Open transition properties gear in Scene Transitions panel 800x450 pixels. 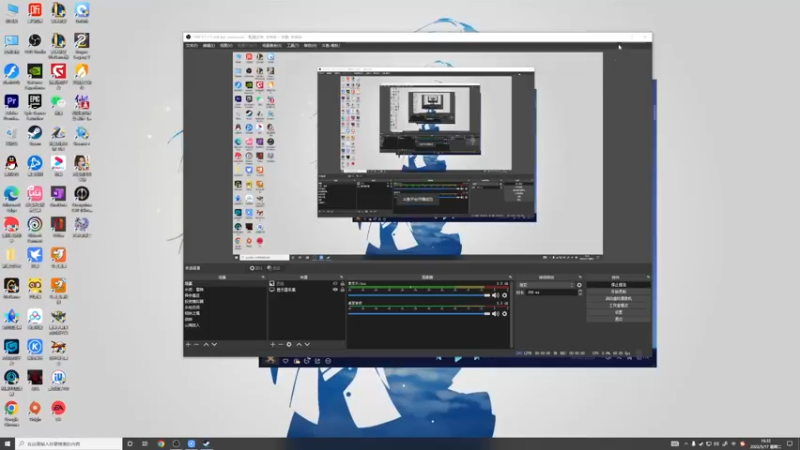point(579,285)
